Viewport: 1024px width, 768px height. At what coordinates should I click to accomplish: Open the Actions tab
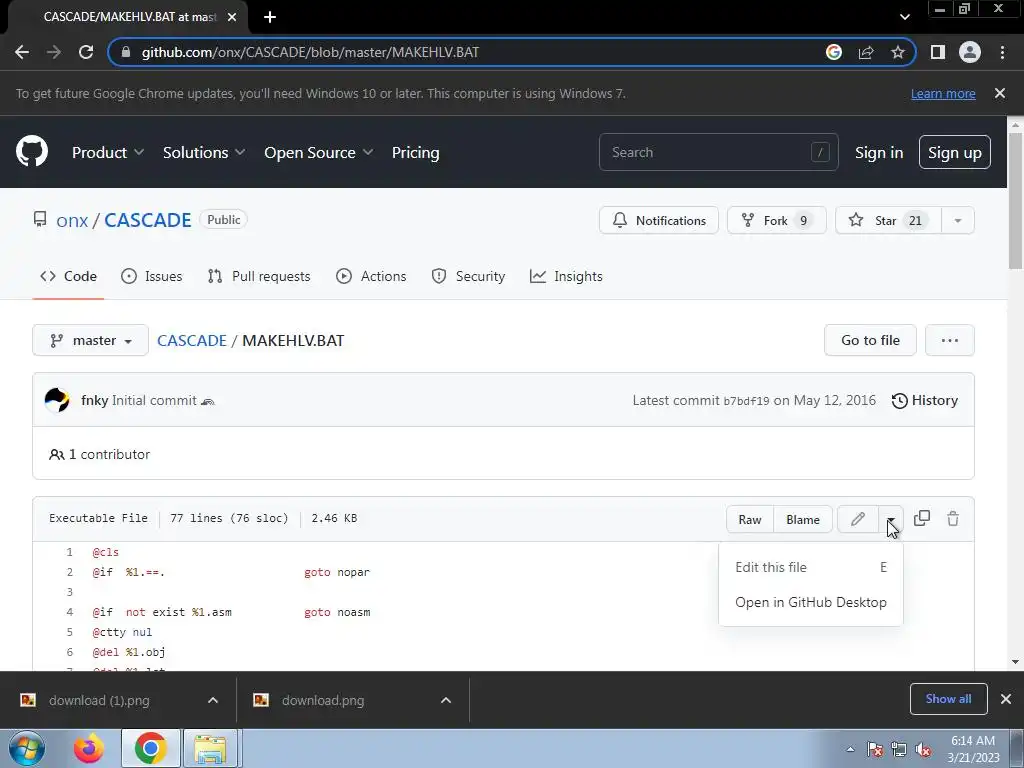click(371, 276)
